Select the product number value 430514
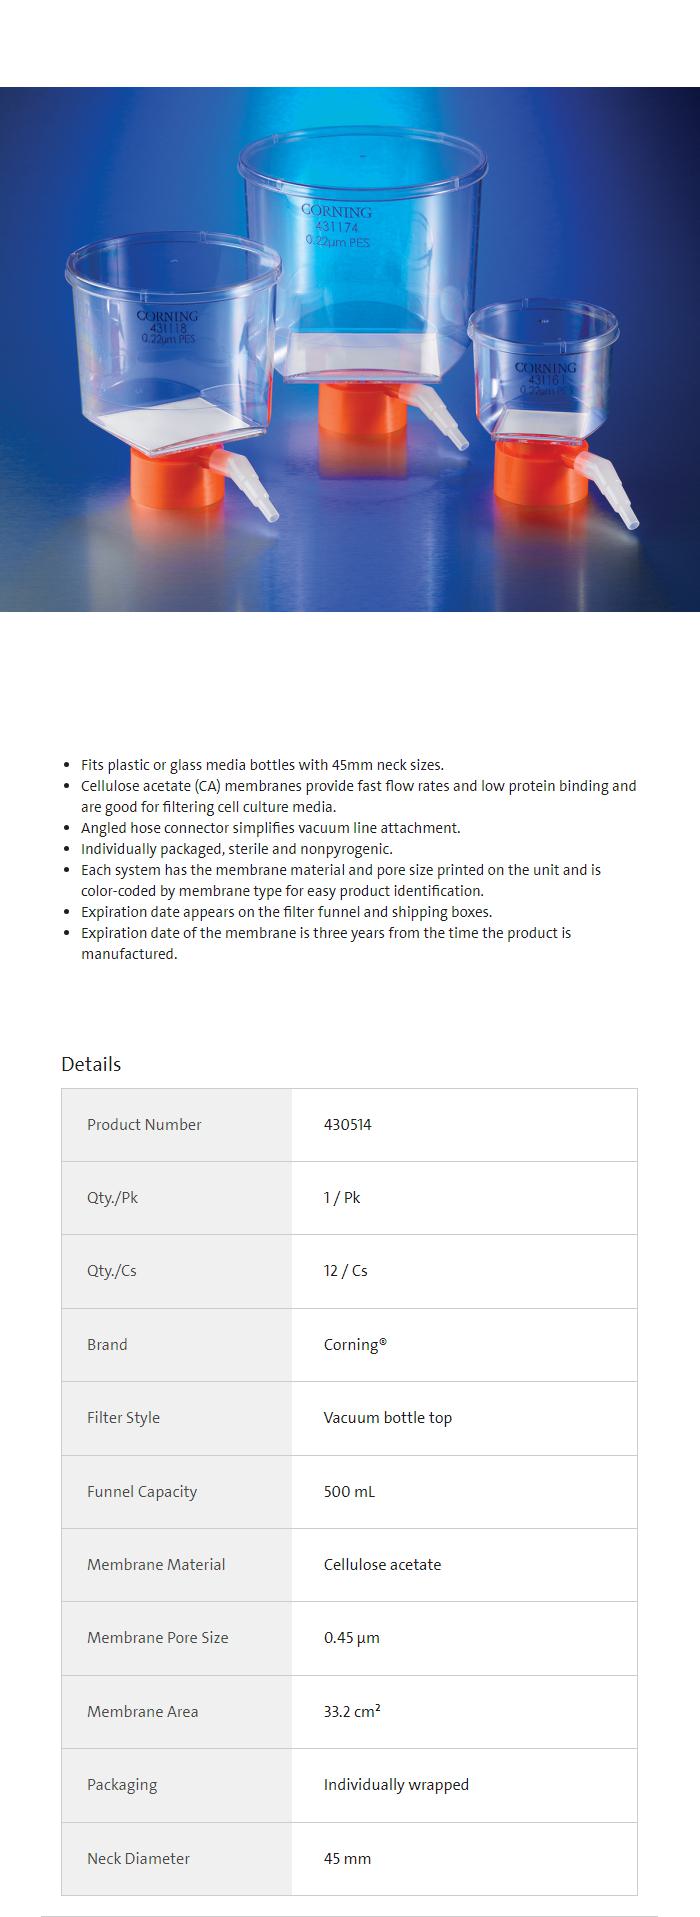The height and width of the screenshot is (1917, 700). (x=347, y=1124)
